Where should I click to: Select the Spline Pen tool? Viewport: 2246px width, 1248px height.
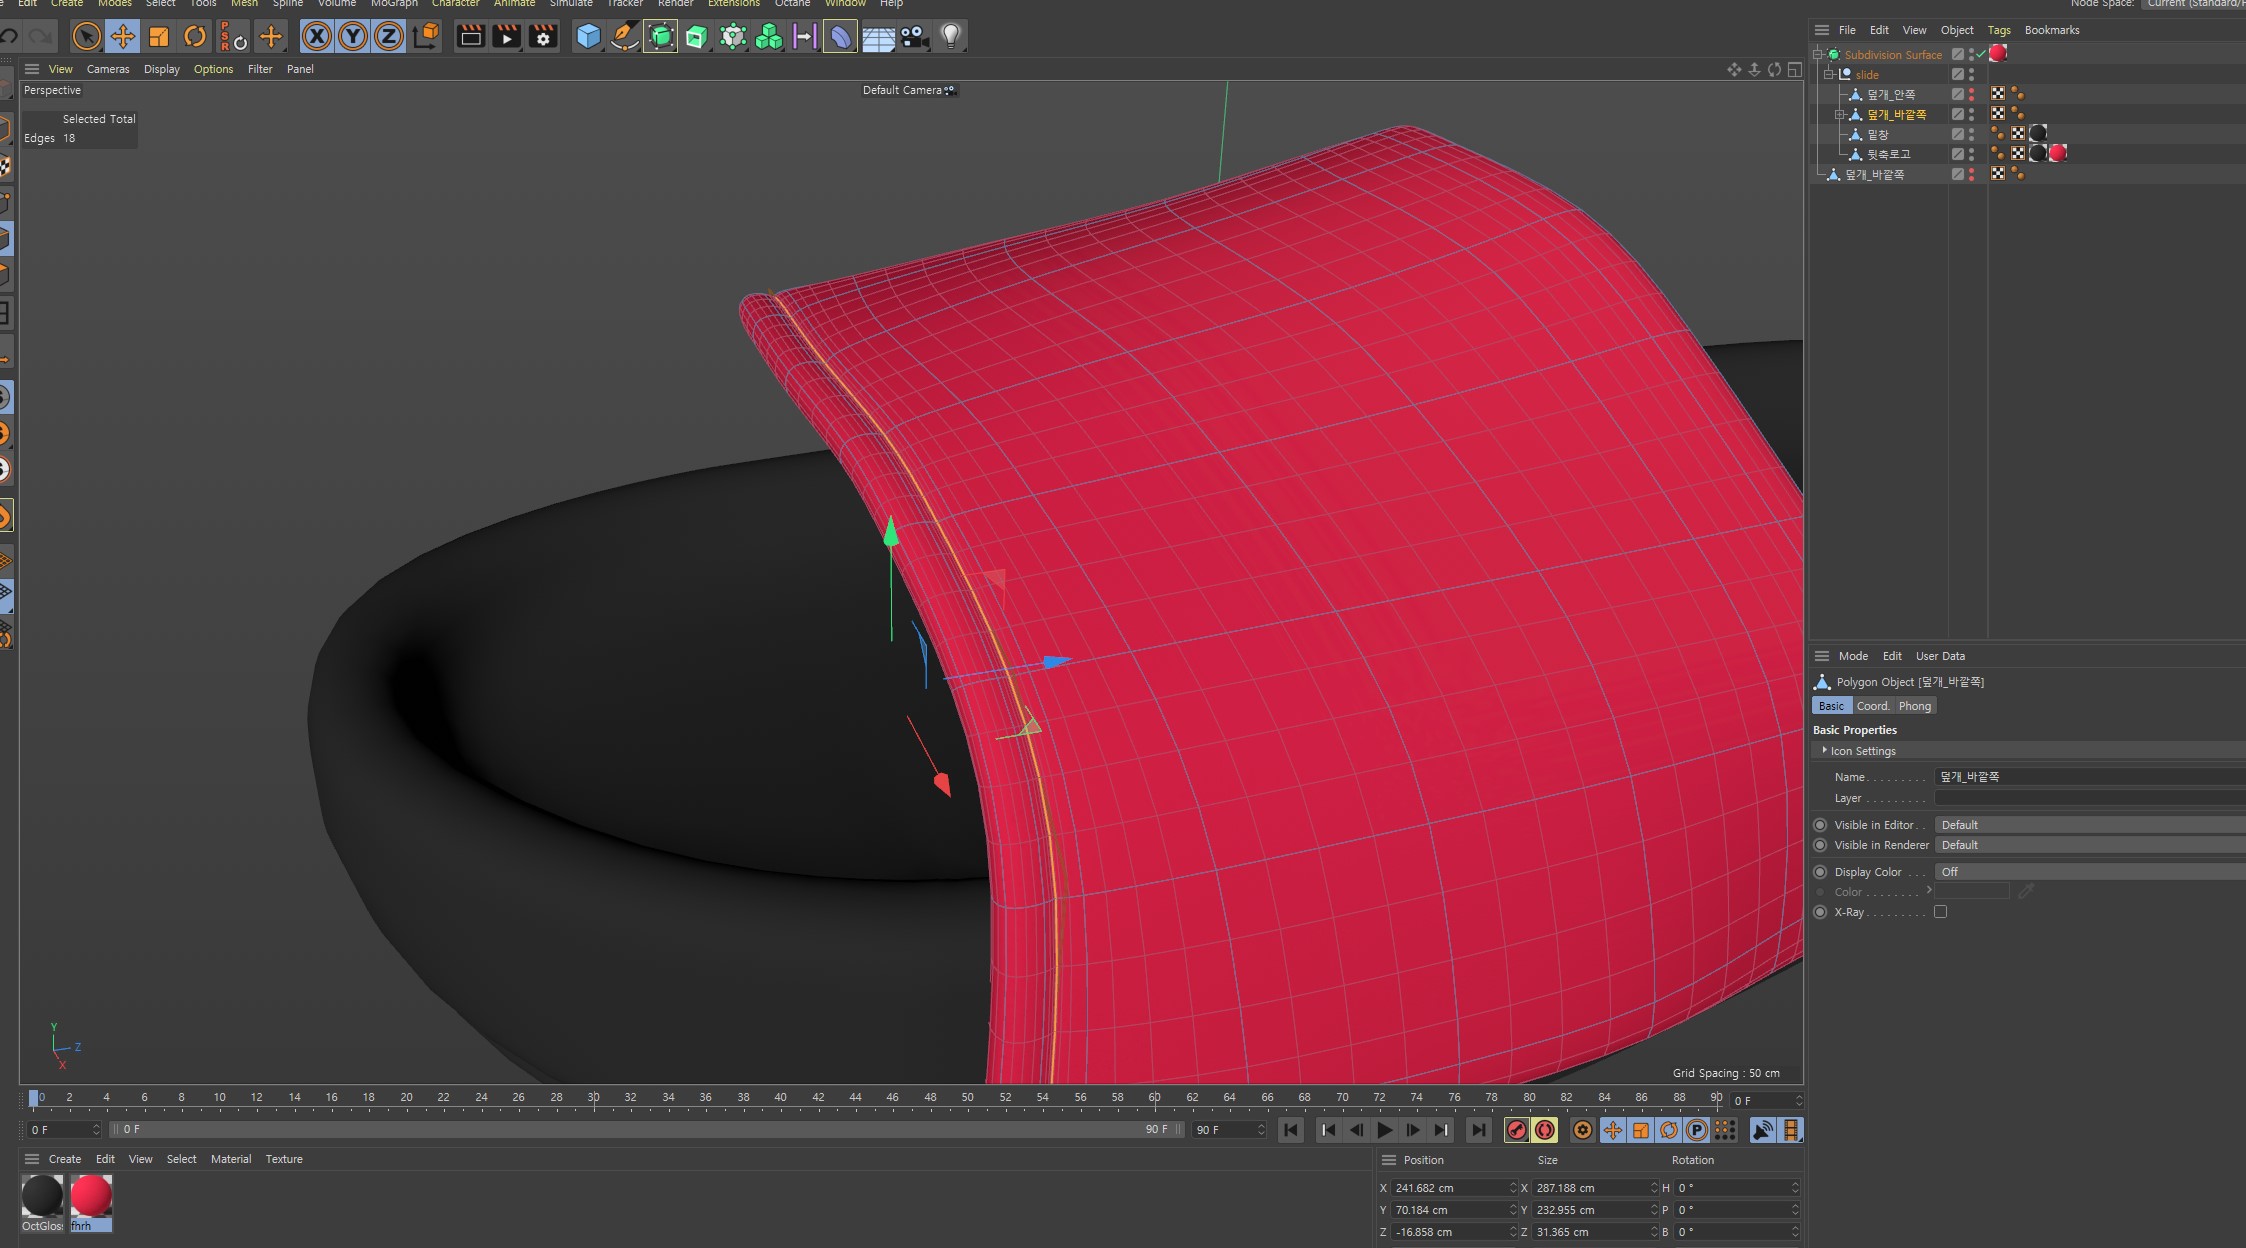click(624, 37)
